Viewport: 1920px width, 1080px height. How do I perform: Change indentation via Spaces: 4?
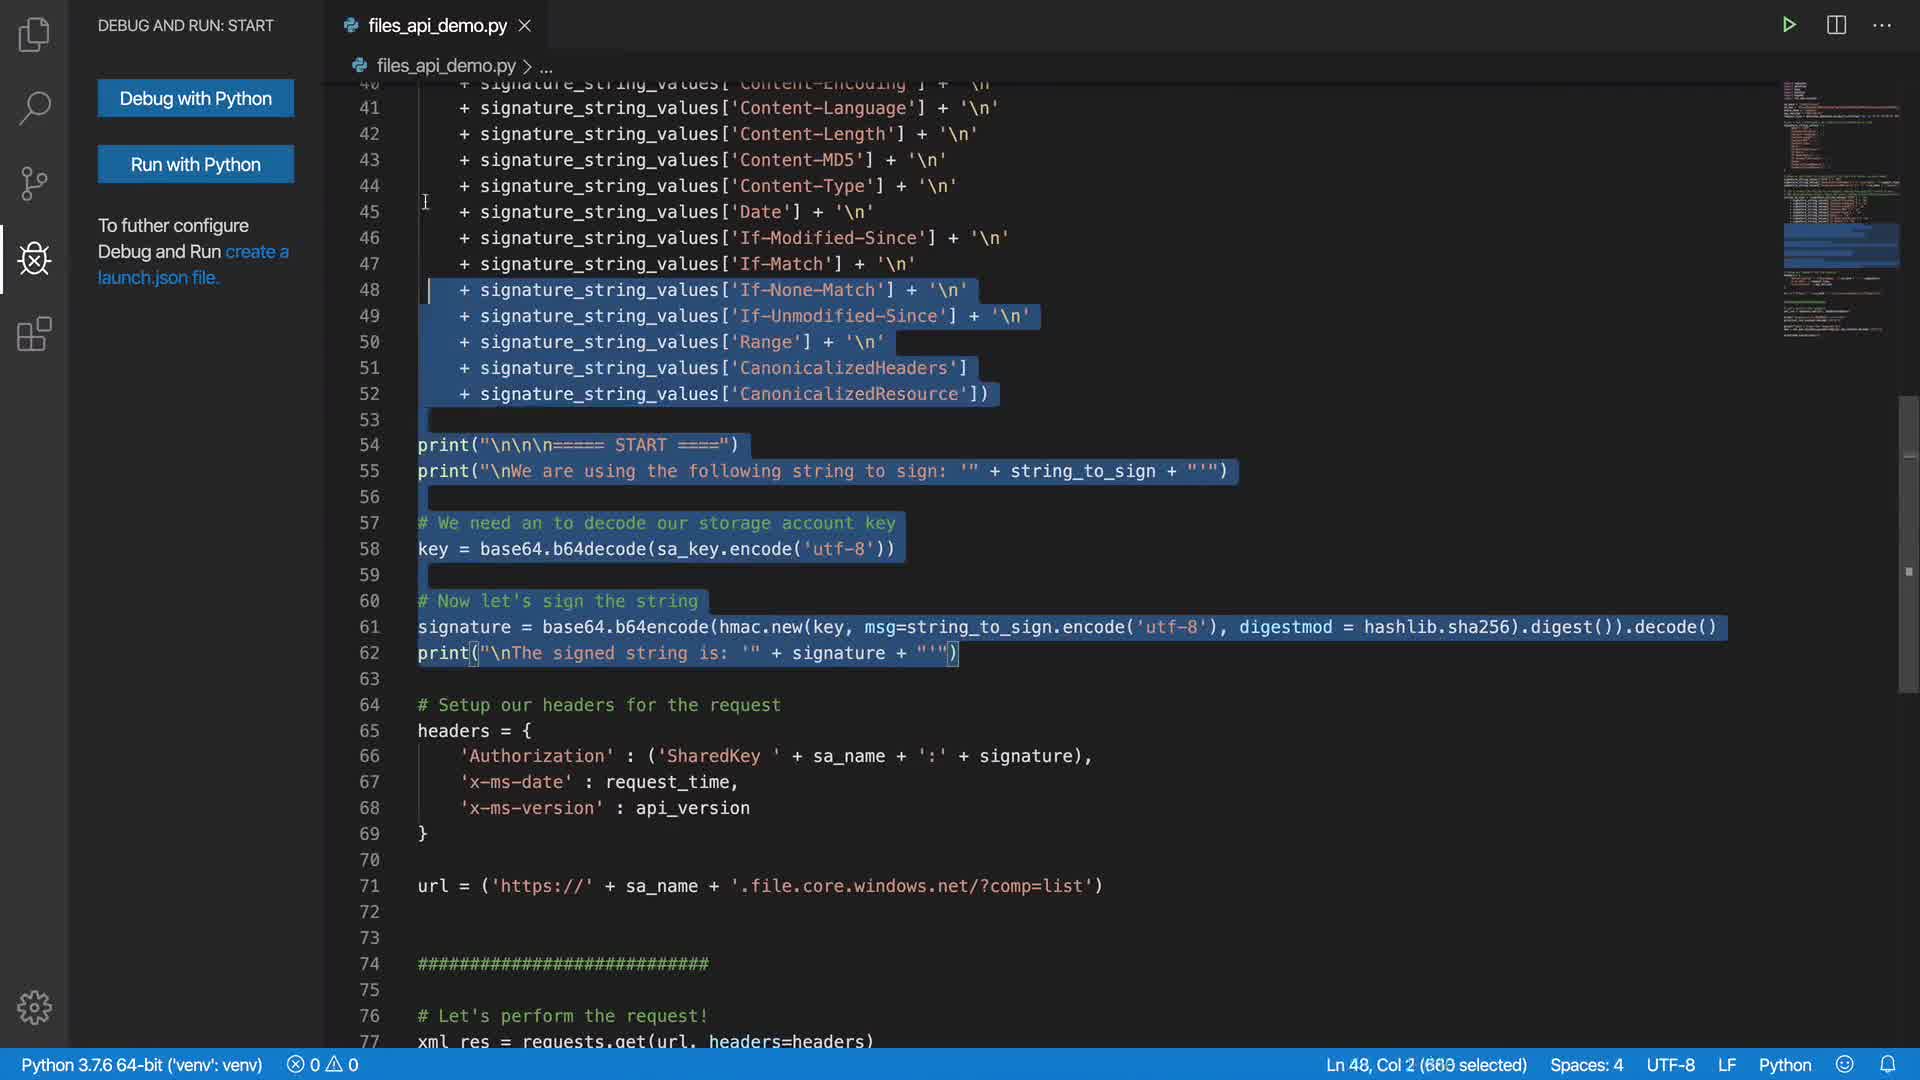(1586, 1064)
